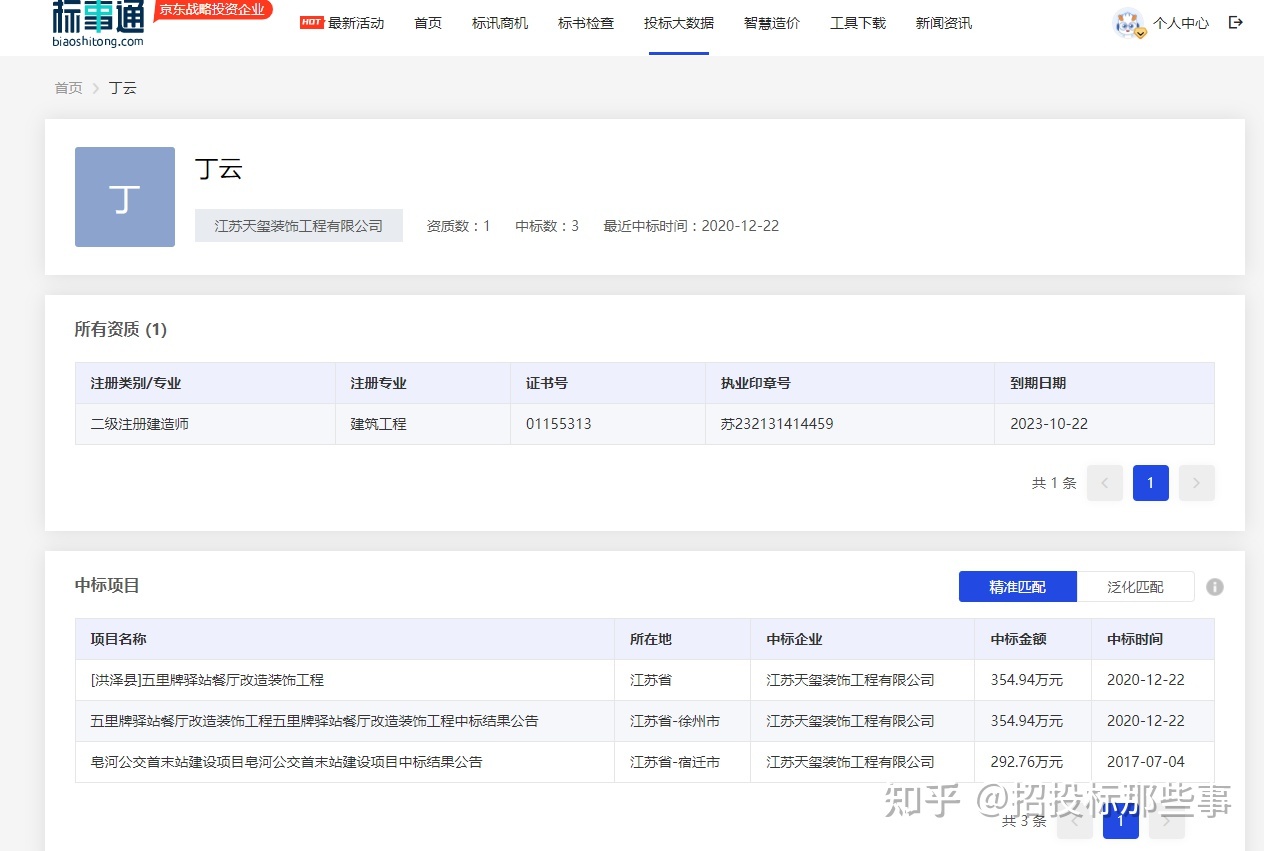Switch to the 标讯商机 tab

coord(499,23)
